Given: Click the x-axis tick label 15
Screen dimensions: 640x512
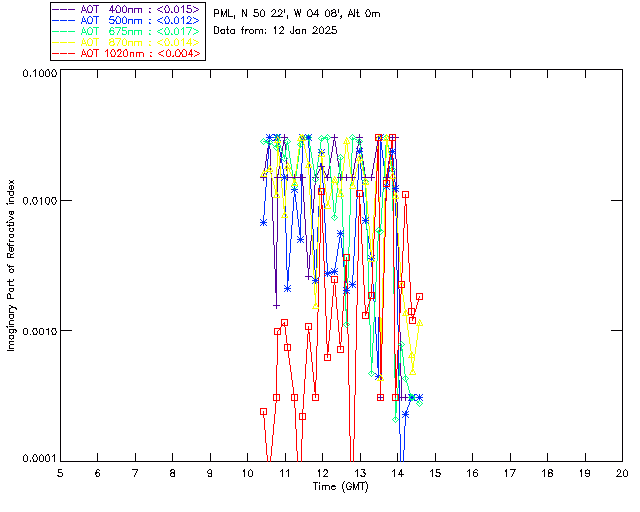Looking at the screenshot, I should [x=435, y=473].
